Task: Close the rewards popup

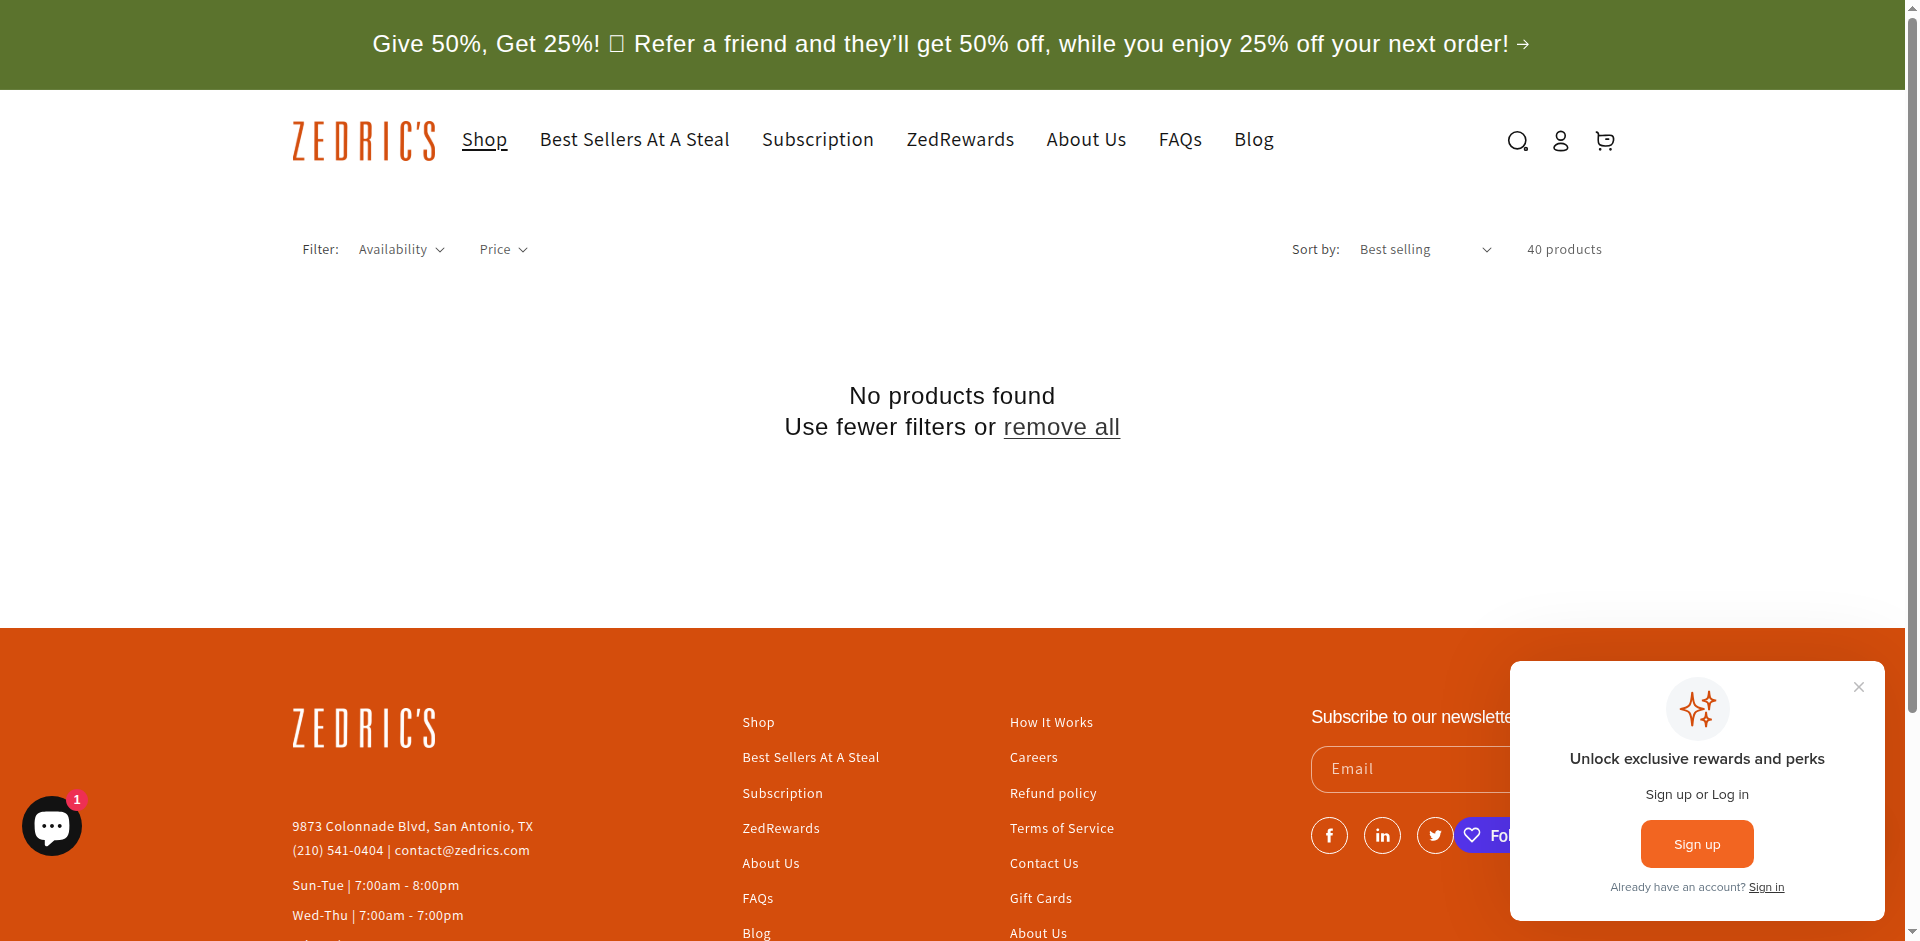Action: 1858,687
